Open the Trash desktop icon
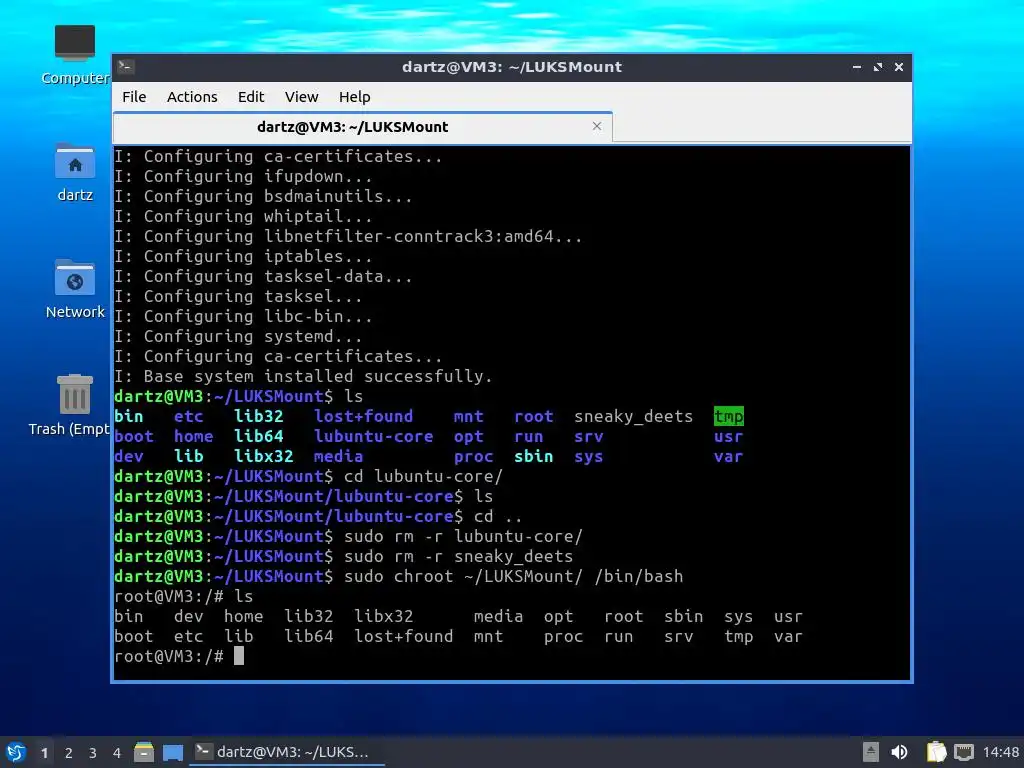The height and width of the screenshot is (768, 1024). pos(69,405)
